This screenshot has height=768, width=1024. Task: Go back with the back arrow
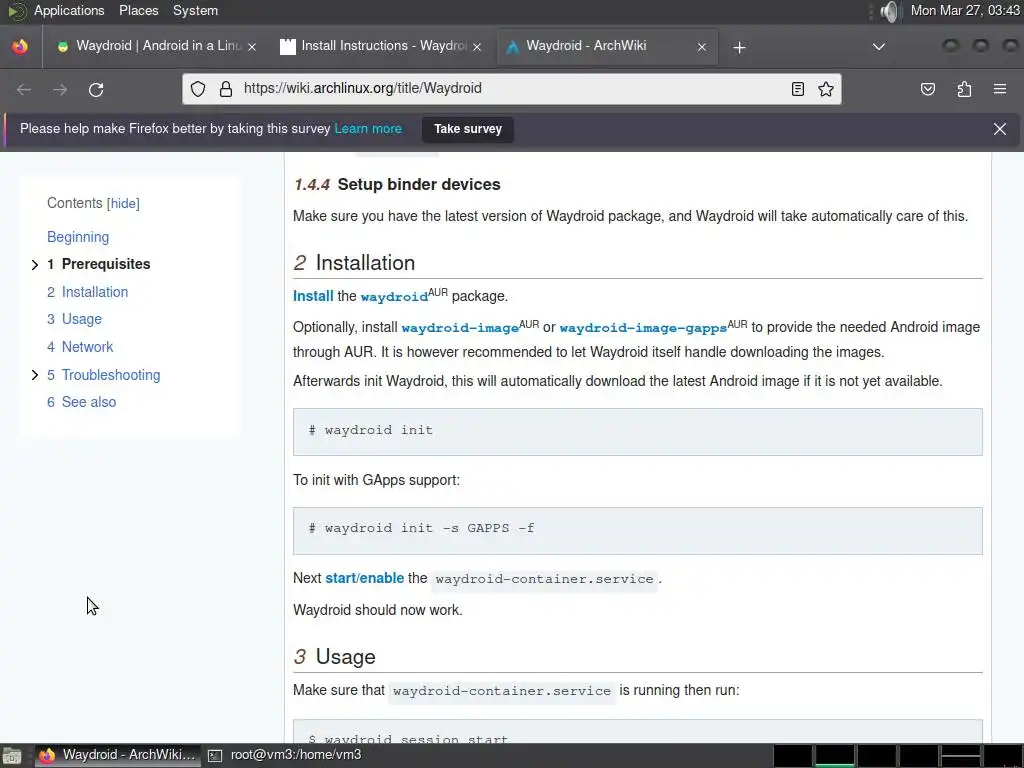(24, 89)
